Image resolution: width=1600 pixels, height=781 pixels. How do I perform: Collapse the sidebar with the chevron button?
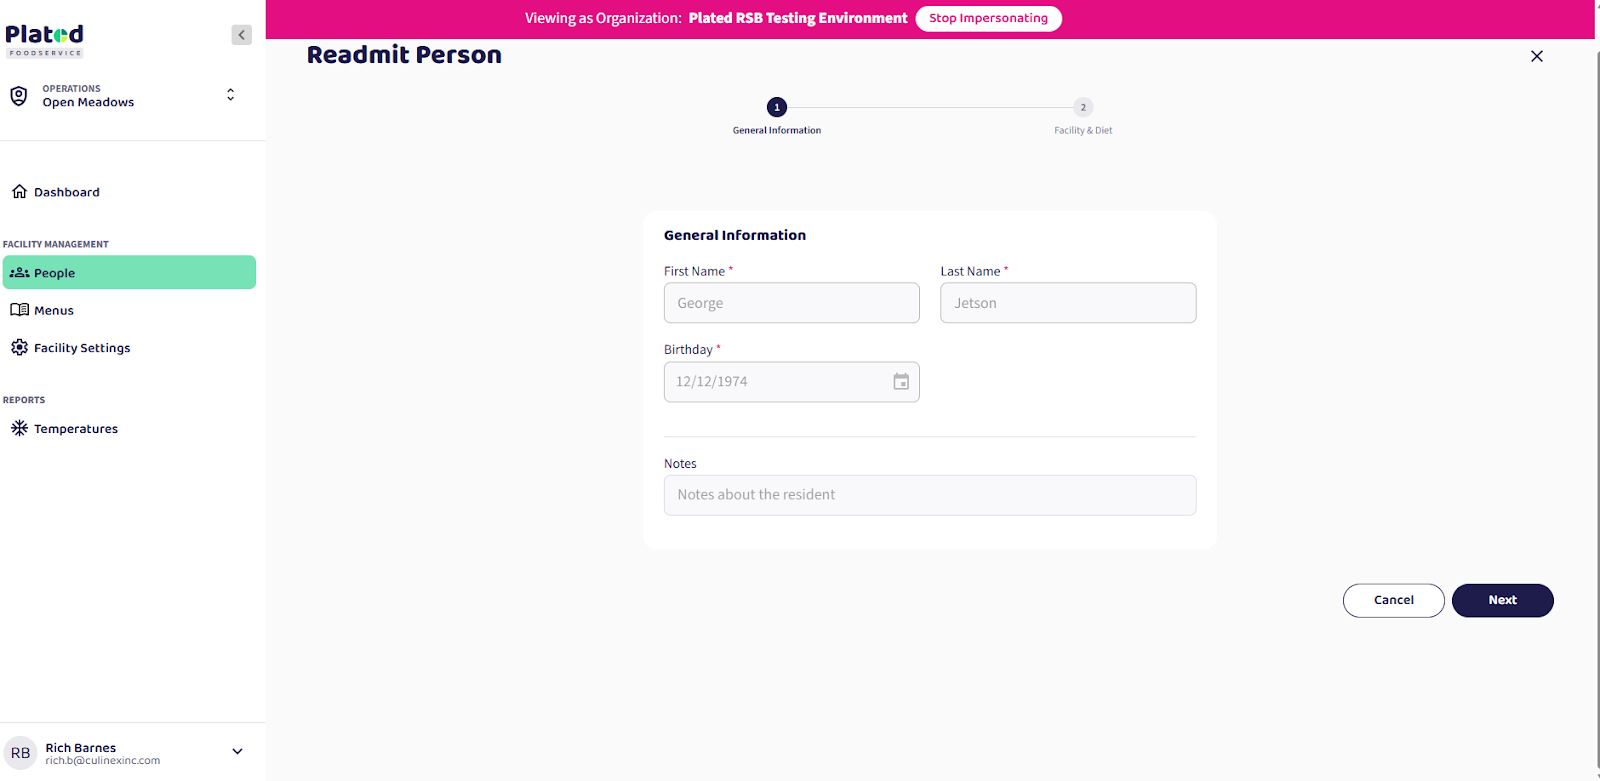pyautogui.click(x=241, y=35)
